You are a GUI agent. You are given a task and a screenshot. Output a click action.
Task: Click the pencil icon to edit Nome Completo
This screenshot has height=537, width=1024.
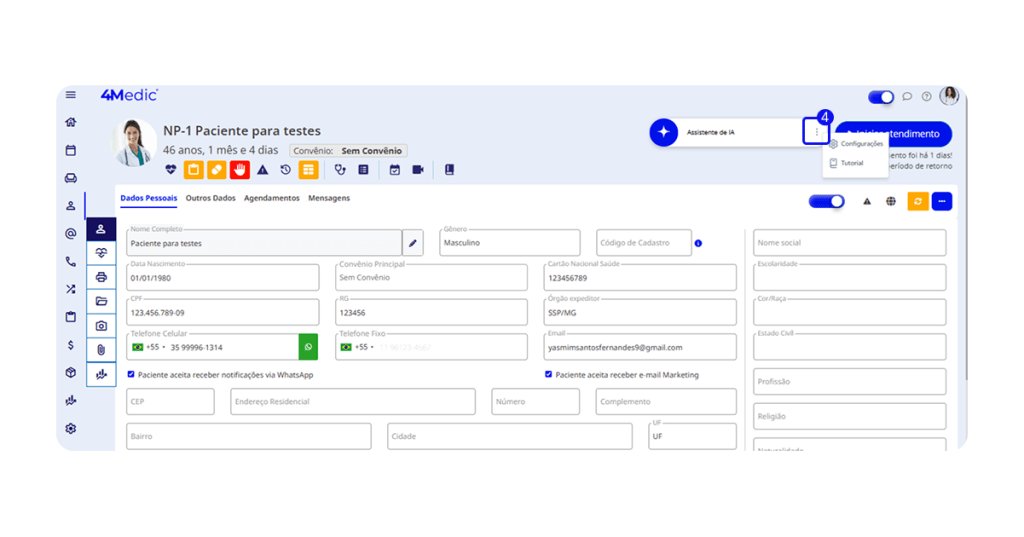click(x=413, y=243)
